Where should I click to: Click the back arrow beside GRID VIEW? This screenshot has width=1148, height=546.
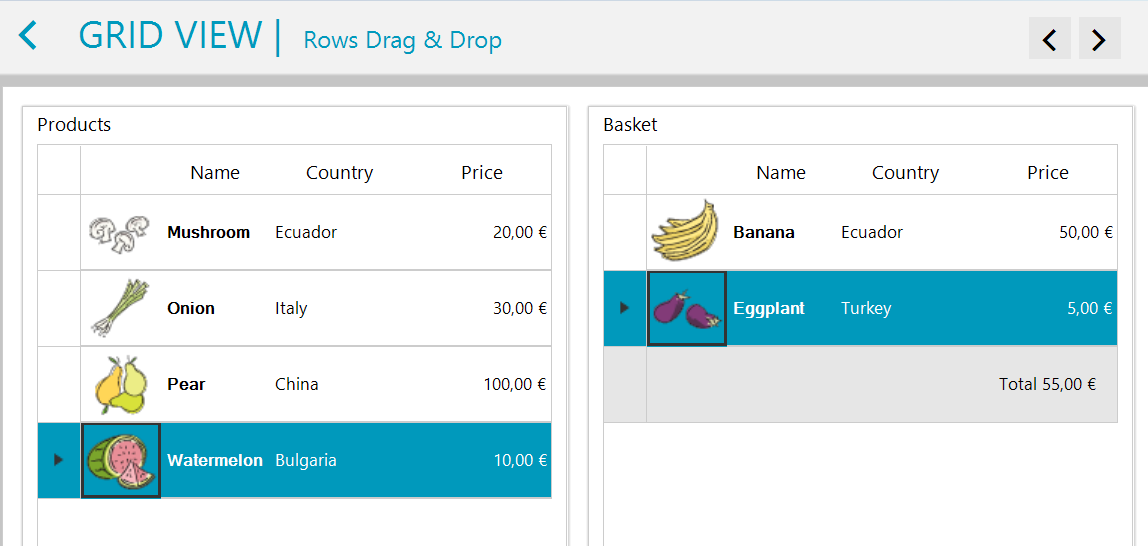point(28,37)
